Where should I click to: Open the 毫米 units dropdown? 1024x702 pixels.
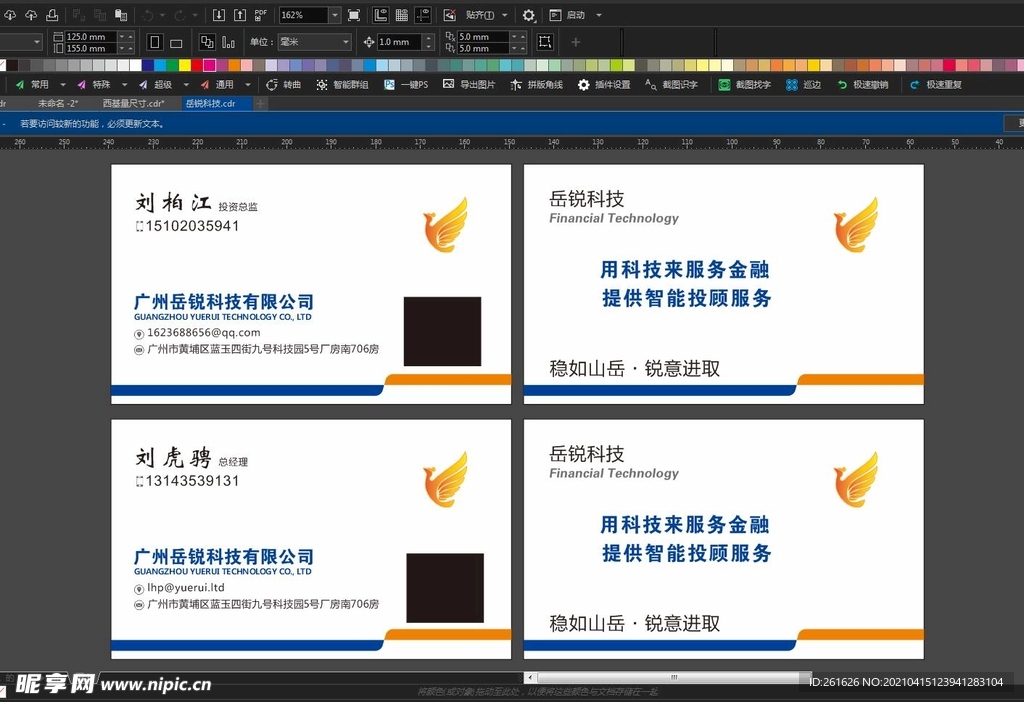(346, 41)
